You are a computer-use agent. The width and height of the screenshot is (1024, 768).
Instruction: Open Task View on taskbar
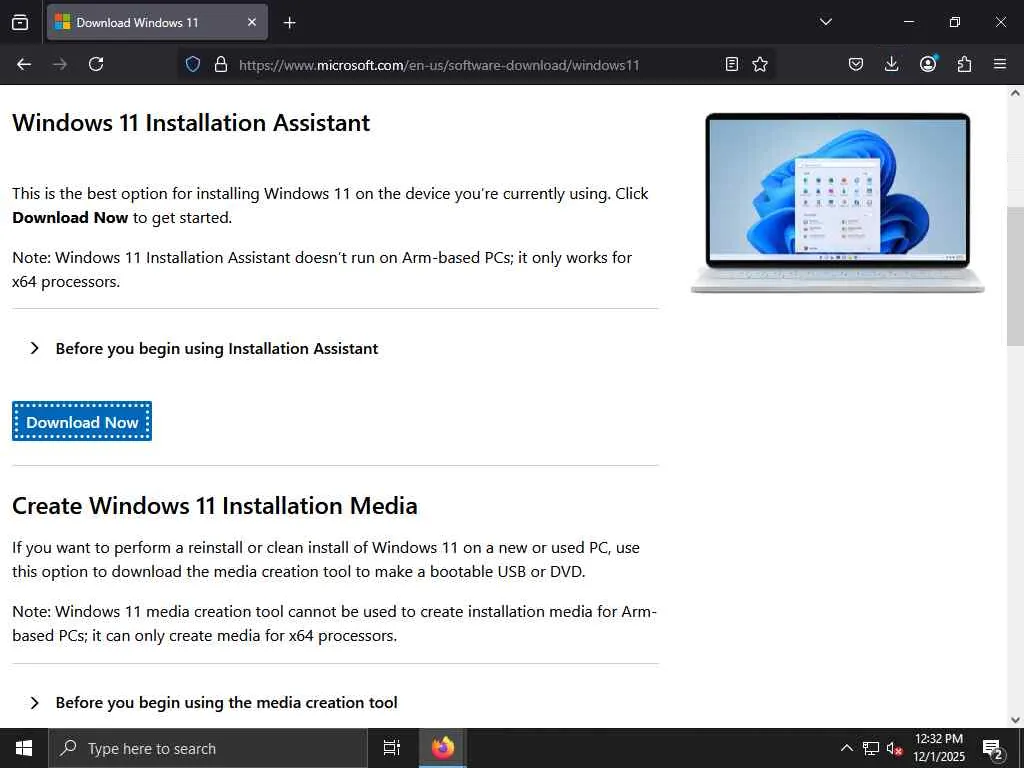pos(392,748)
